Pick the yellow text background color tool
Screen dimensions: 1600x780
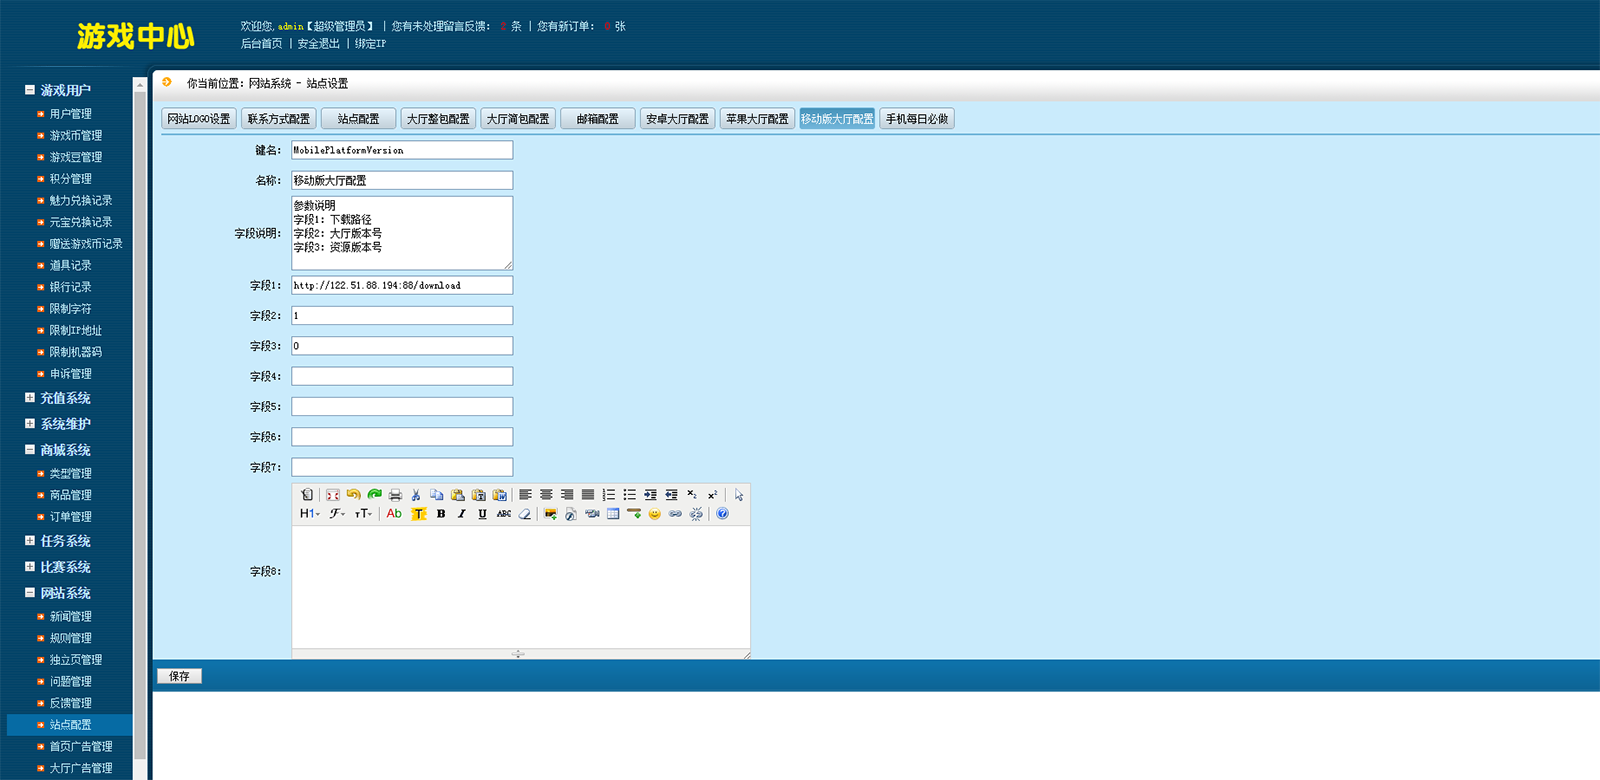(419, 514)
